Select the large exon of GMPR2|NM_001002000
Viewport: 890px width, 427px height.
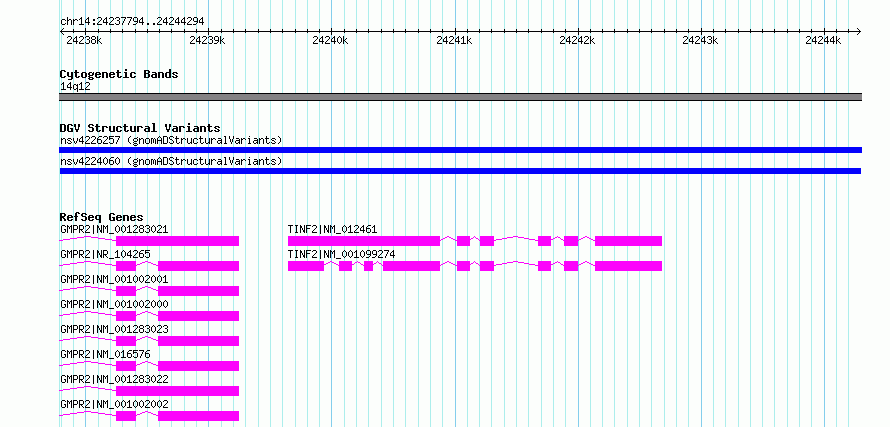pos(199,316)
